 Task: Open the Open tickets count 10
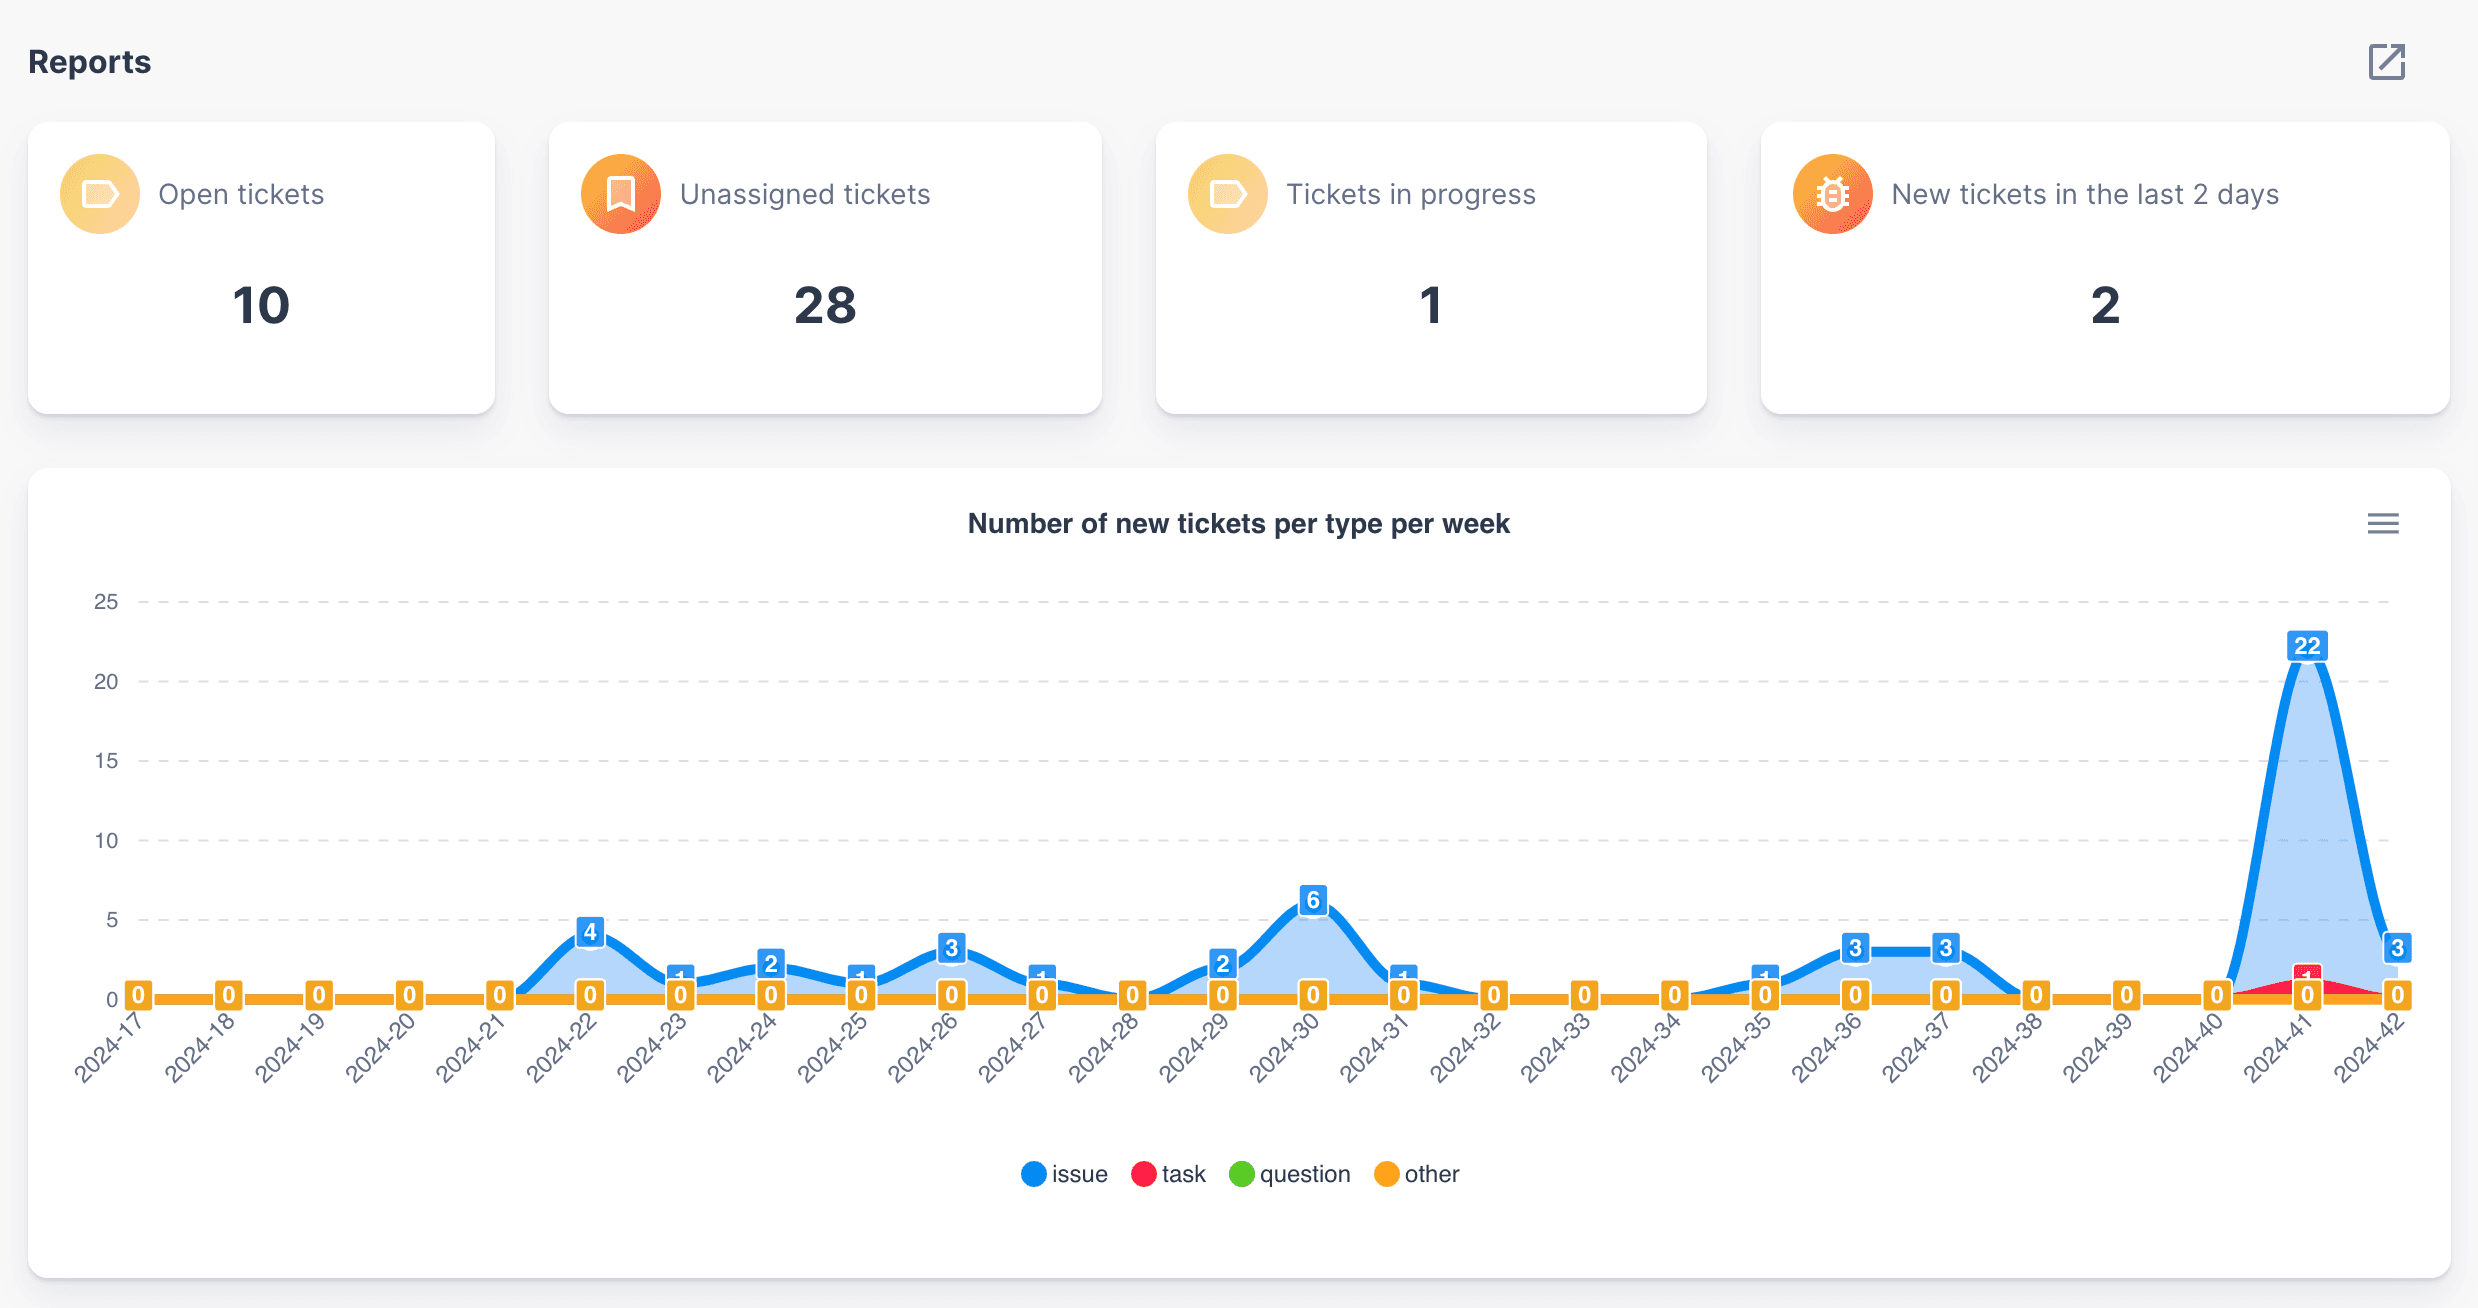[261, 305]
